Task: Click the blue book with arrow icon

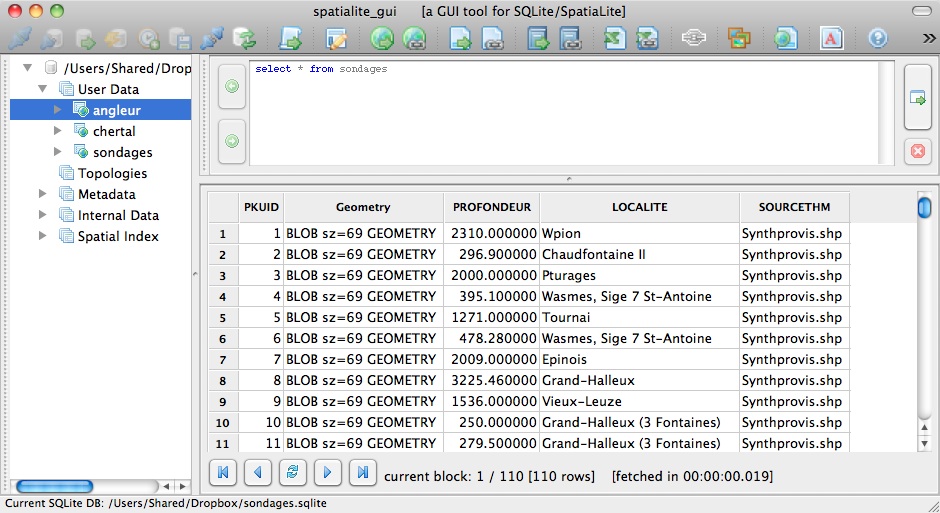Action: tap(538, 39)
